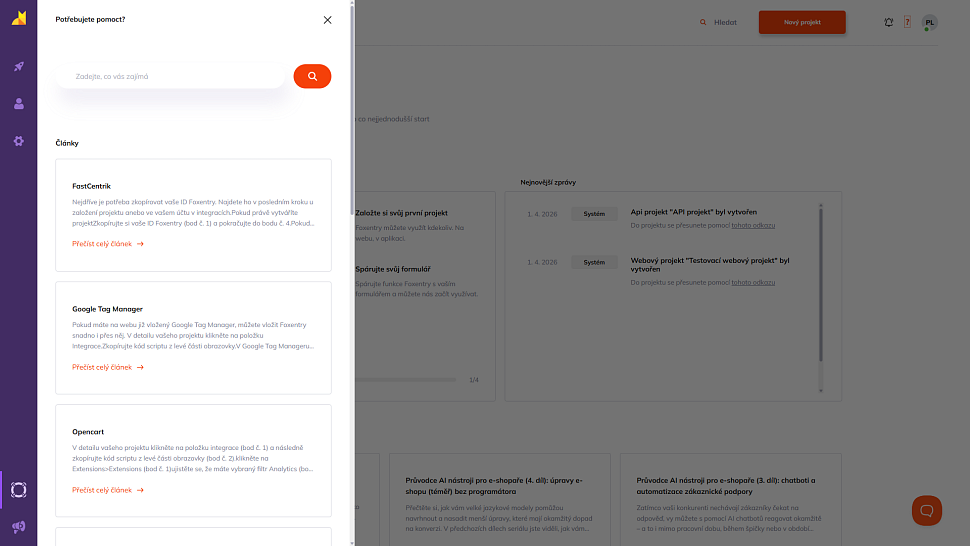This screenshot has width=970, height=546.
Task: Click the news scrollbar up arrow
Action: pos(821,205)
